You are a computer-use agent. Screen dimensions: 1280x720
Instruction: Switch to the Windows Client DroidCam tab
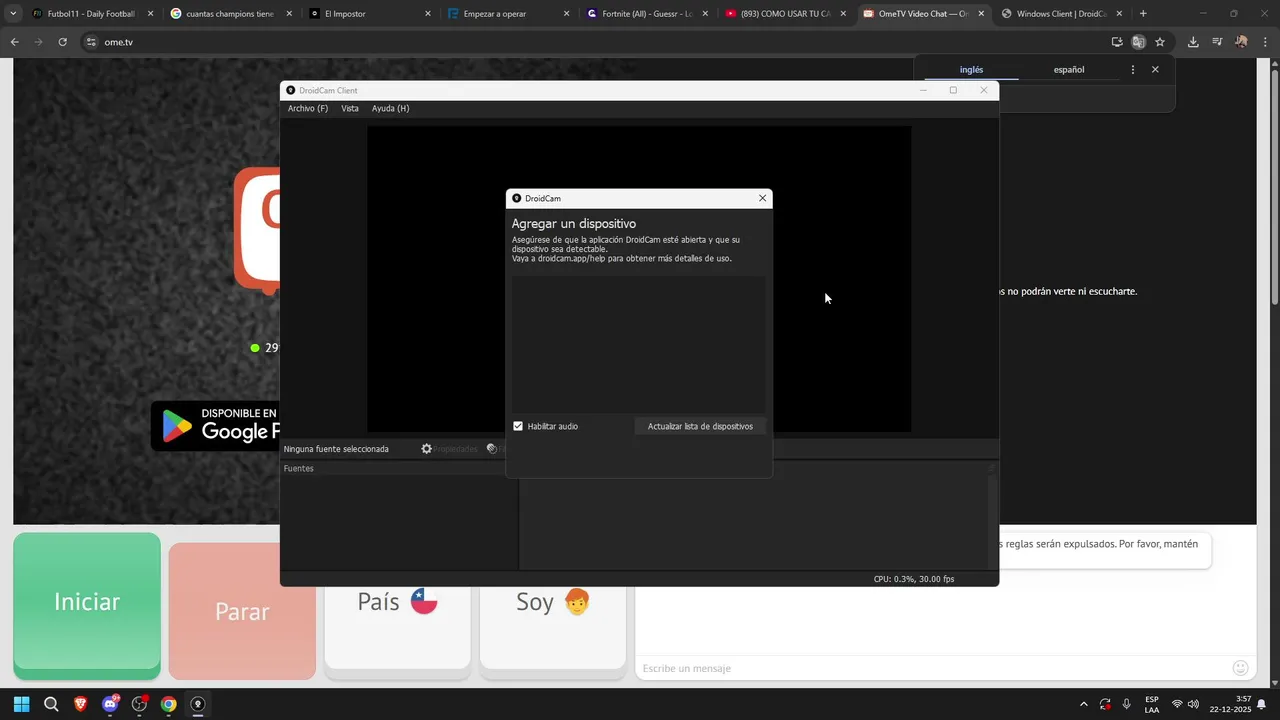[1061, 14]
